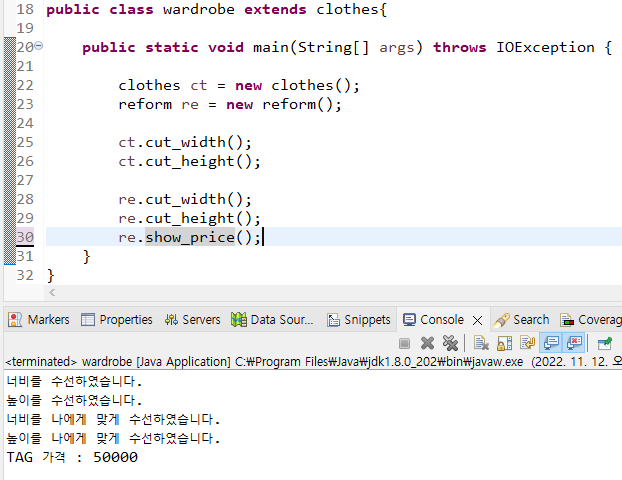Pin the console view
Screen dimensions: 622x480
coord(605,343)
